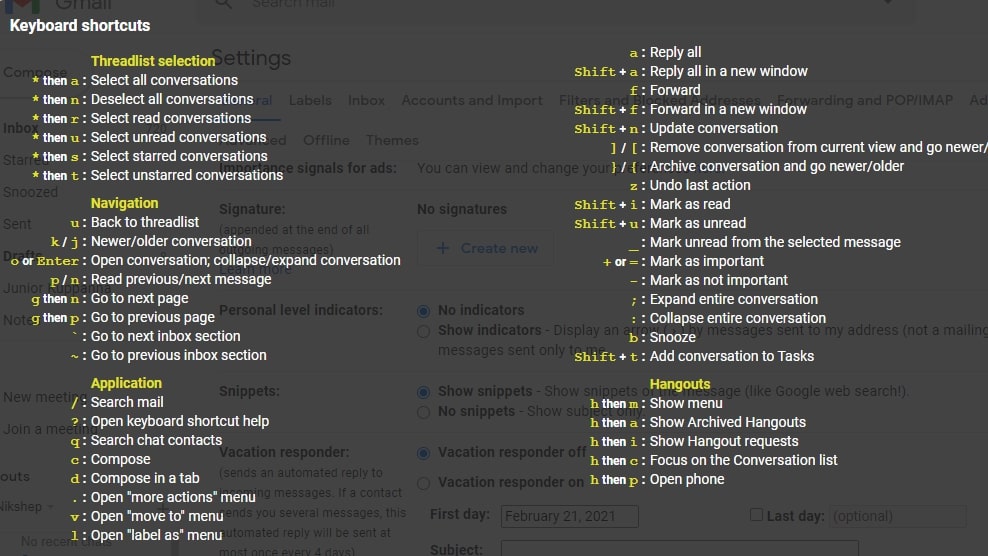Open the Offline settings tab
This screenshot has width=988, height=556.
click(326, 140)
